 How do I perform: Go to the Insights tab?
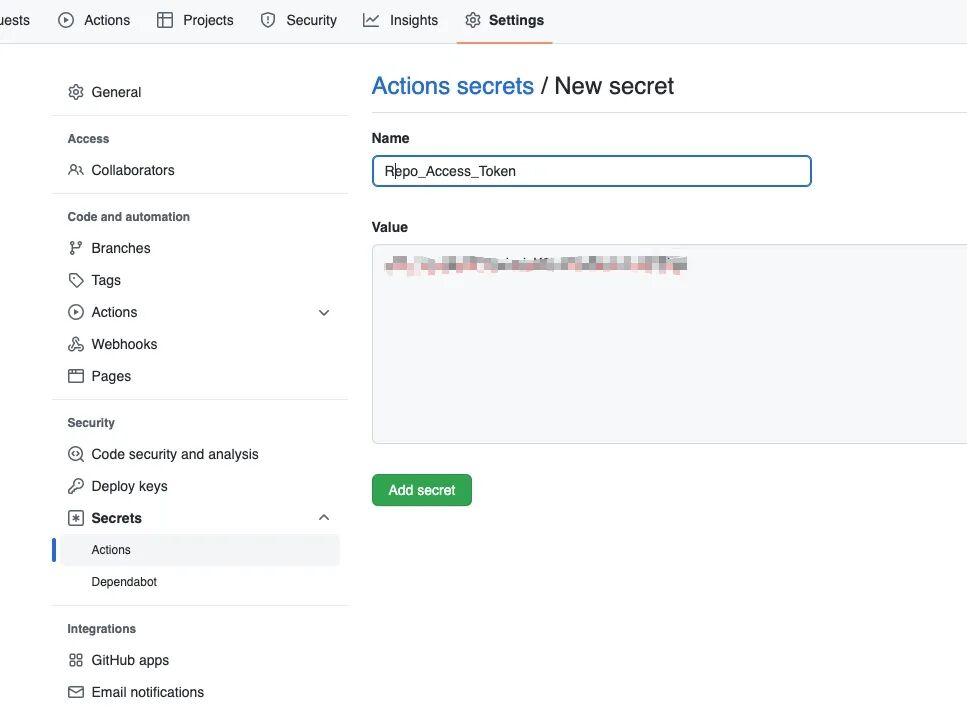400,20
